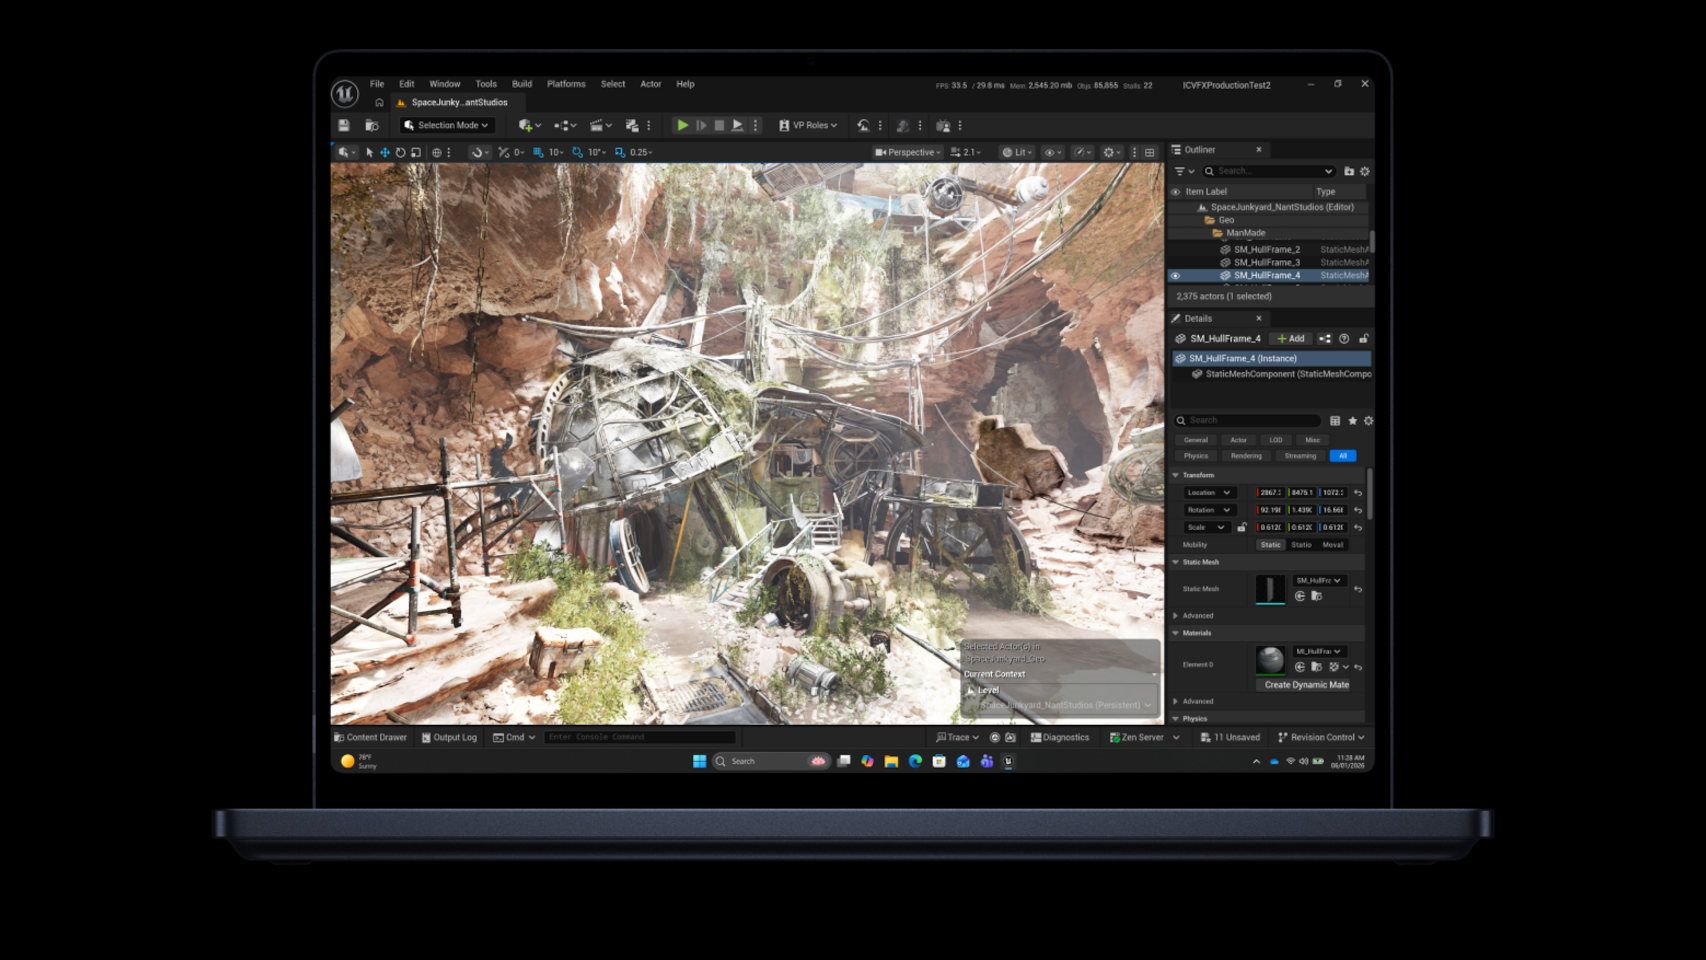Click the select-objects arrow tool
The height and width of the screenshot is (960, 1706).
[369, 152]
